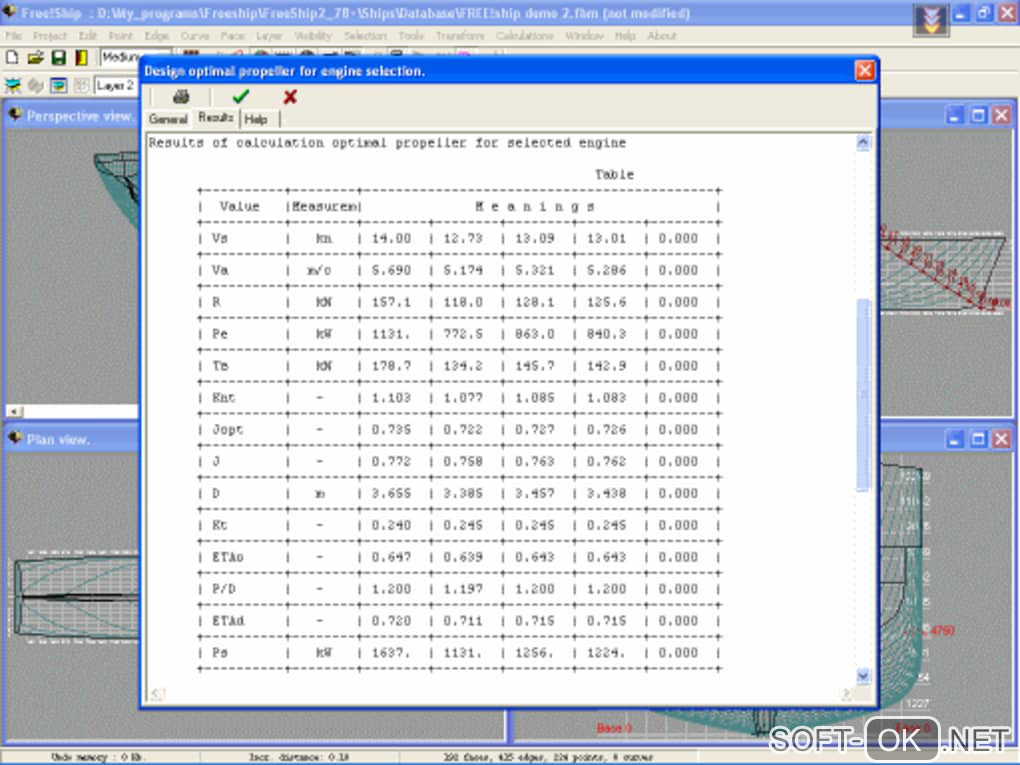Click the results scrollbar down arrow
Screen dimensions: 1020x765
(863, 677)
